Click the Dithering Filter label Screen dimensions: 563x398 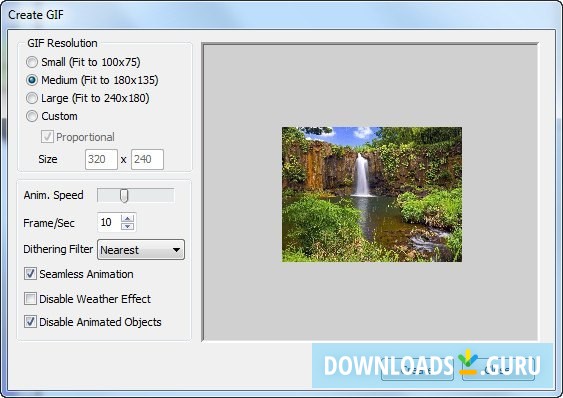58,249
